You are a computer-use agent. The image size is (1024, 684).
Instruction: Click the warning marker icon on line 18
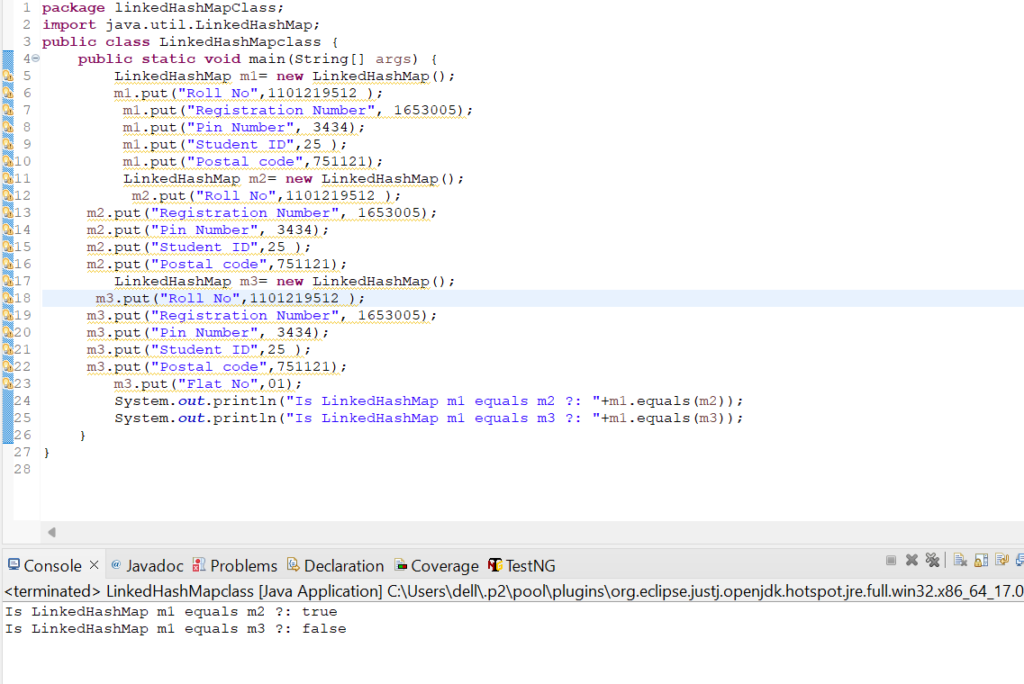8,298
